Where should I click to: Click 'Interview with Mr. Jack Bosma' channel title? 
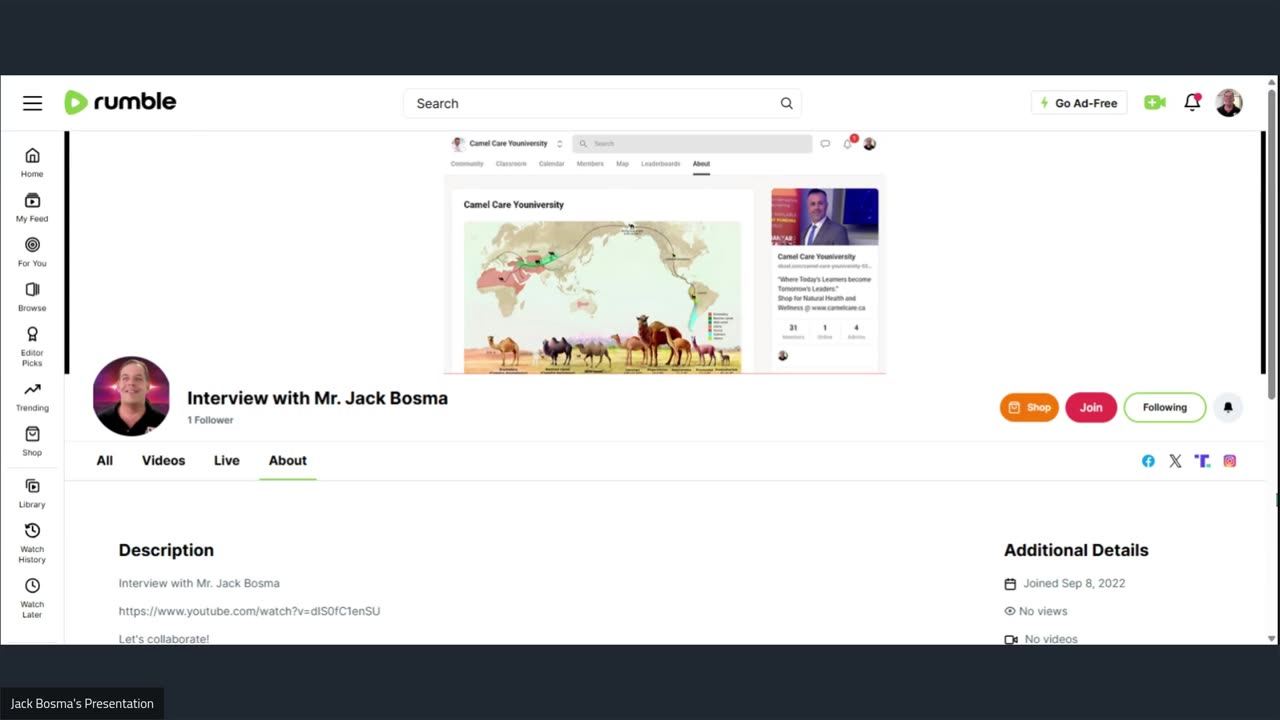pos(317,398)
